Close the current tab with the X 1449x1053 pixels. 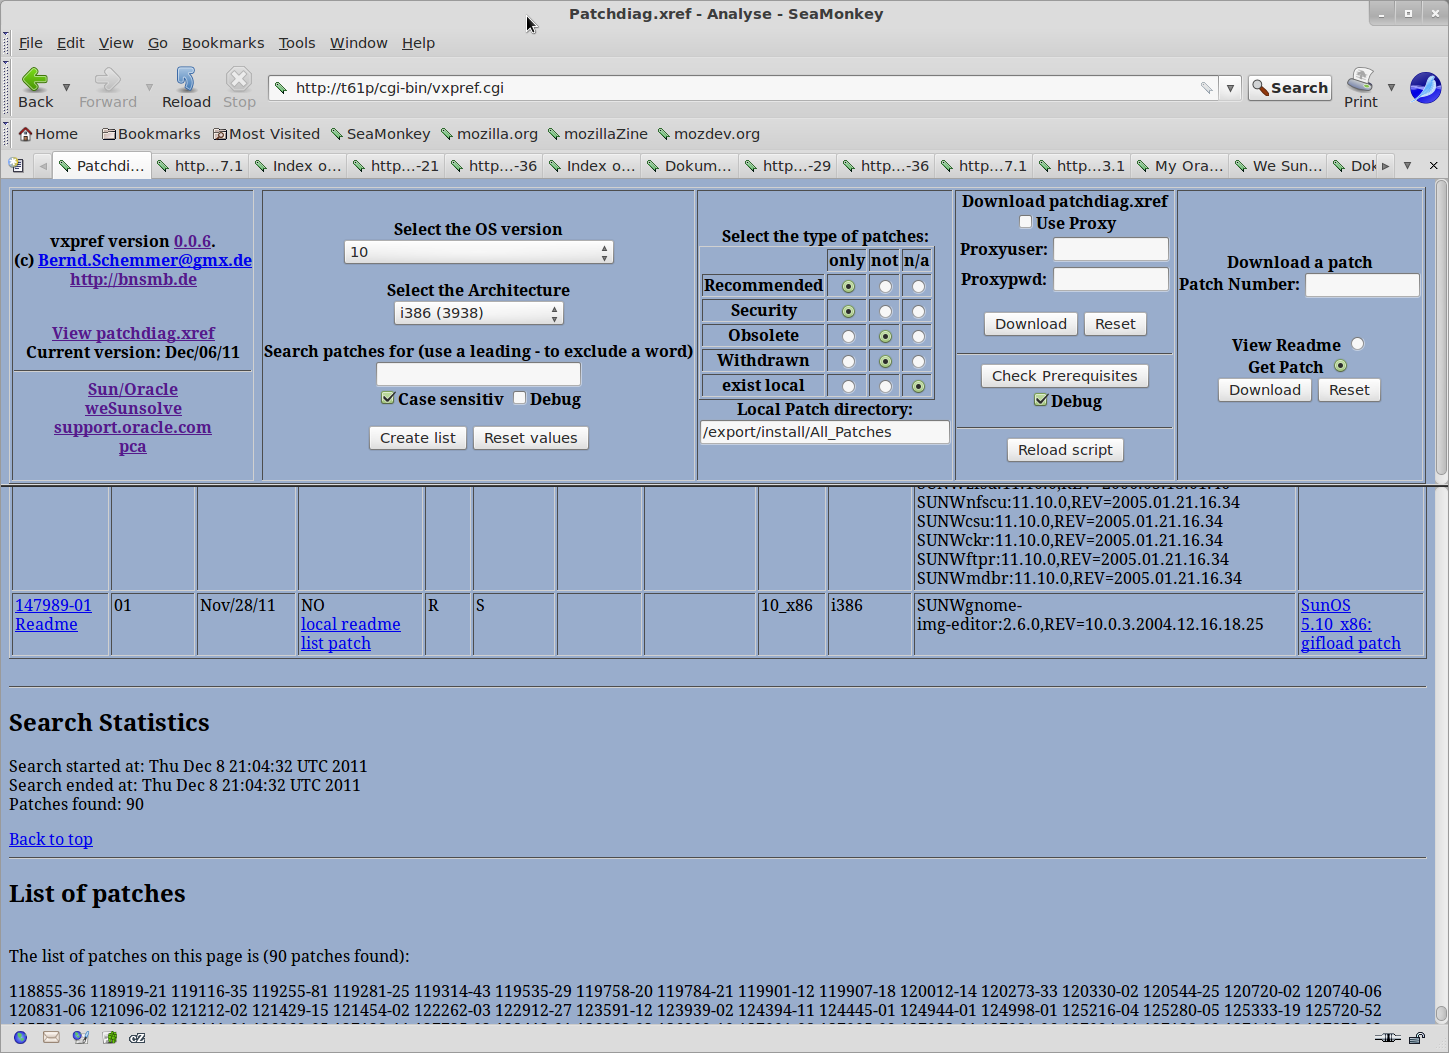[x=1433, y=165]
